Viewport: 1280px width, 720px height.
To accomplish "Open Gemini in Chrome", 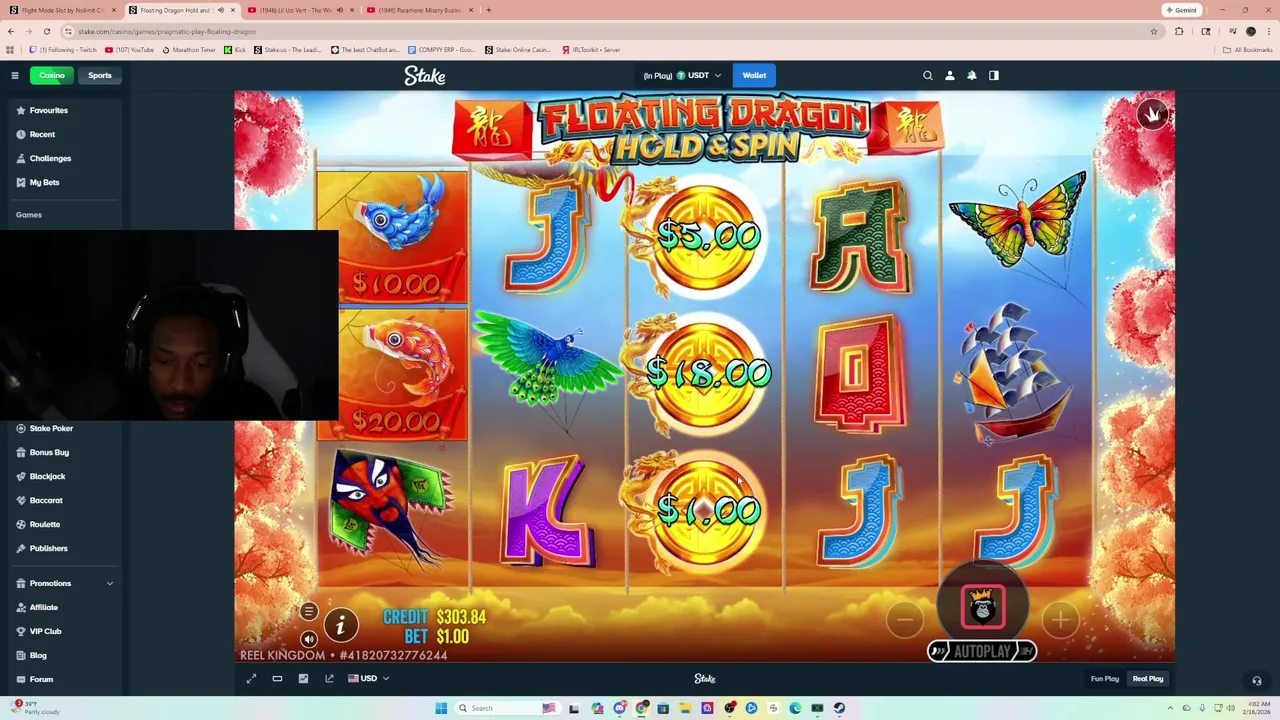I will [x=1181, y=10].
